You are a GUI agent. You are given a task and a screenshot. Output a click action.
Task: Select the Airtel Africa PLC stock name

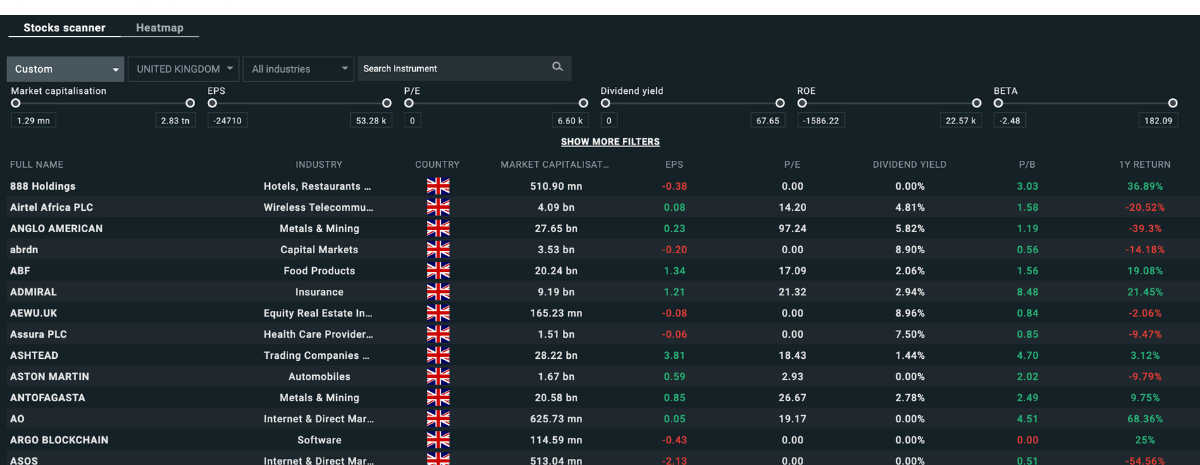51,207
